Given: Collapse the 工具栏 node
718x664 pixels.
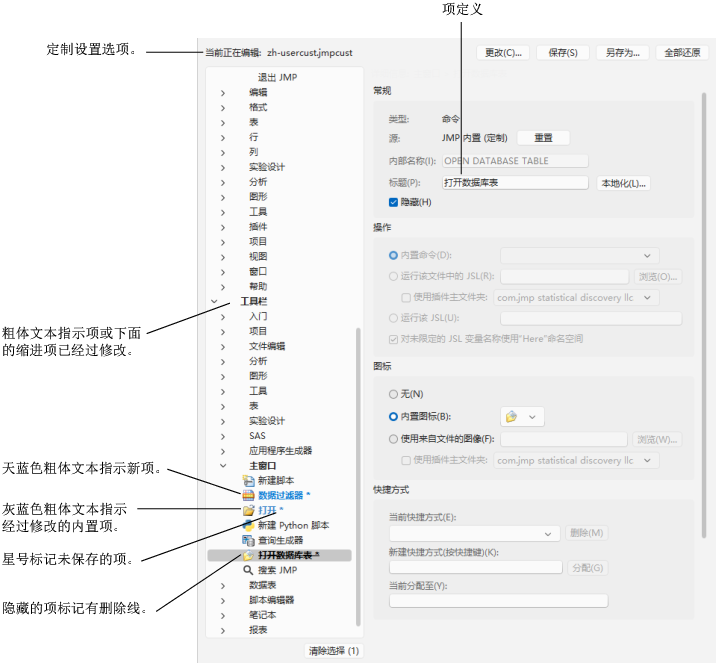Looking at the screenshot, I should point(214,302).
